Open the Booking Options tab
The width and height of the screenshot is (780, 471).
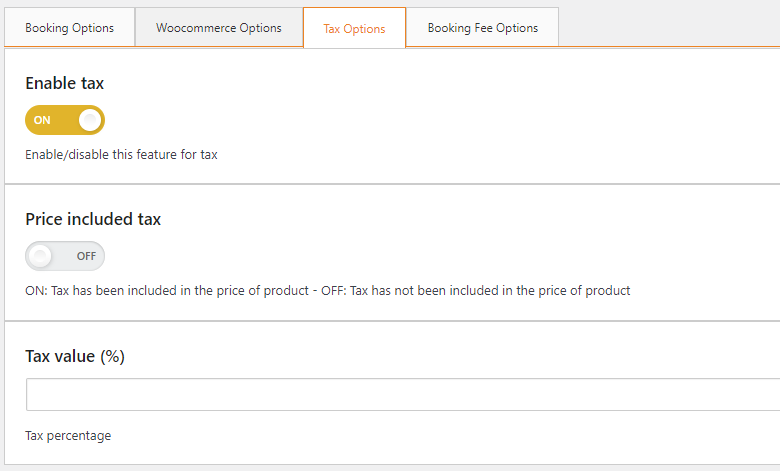pos(70,27)
